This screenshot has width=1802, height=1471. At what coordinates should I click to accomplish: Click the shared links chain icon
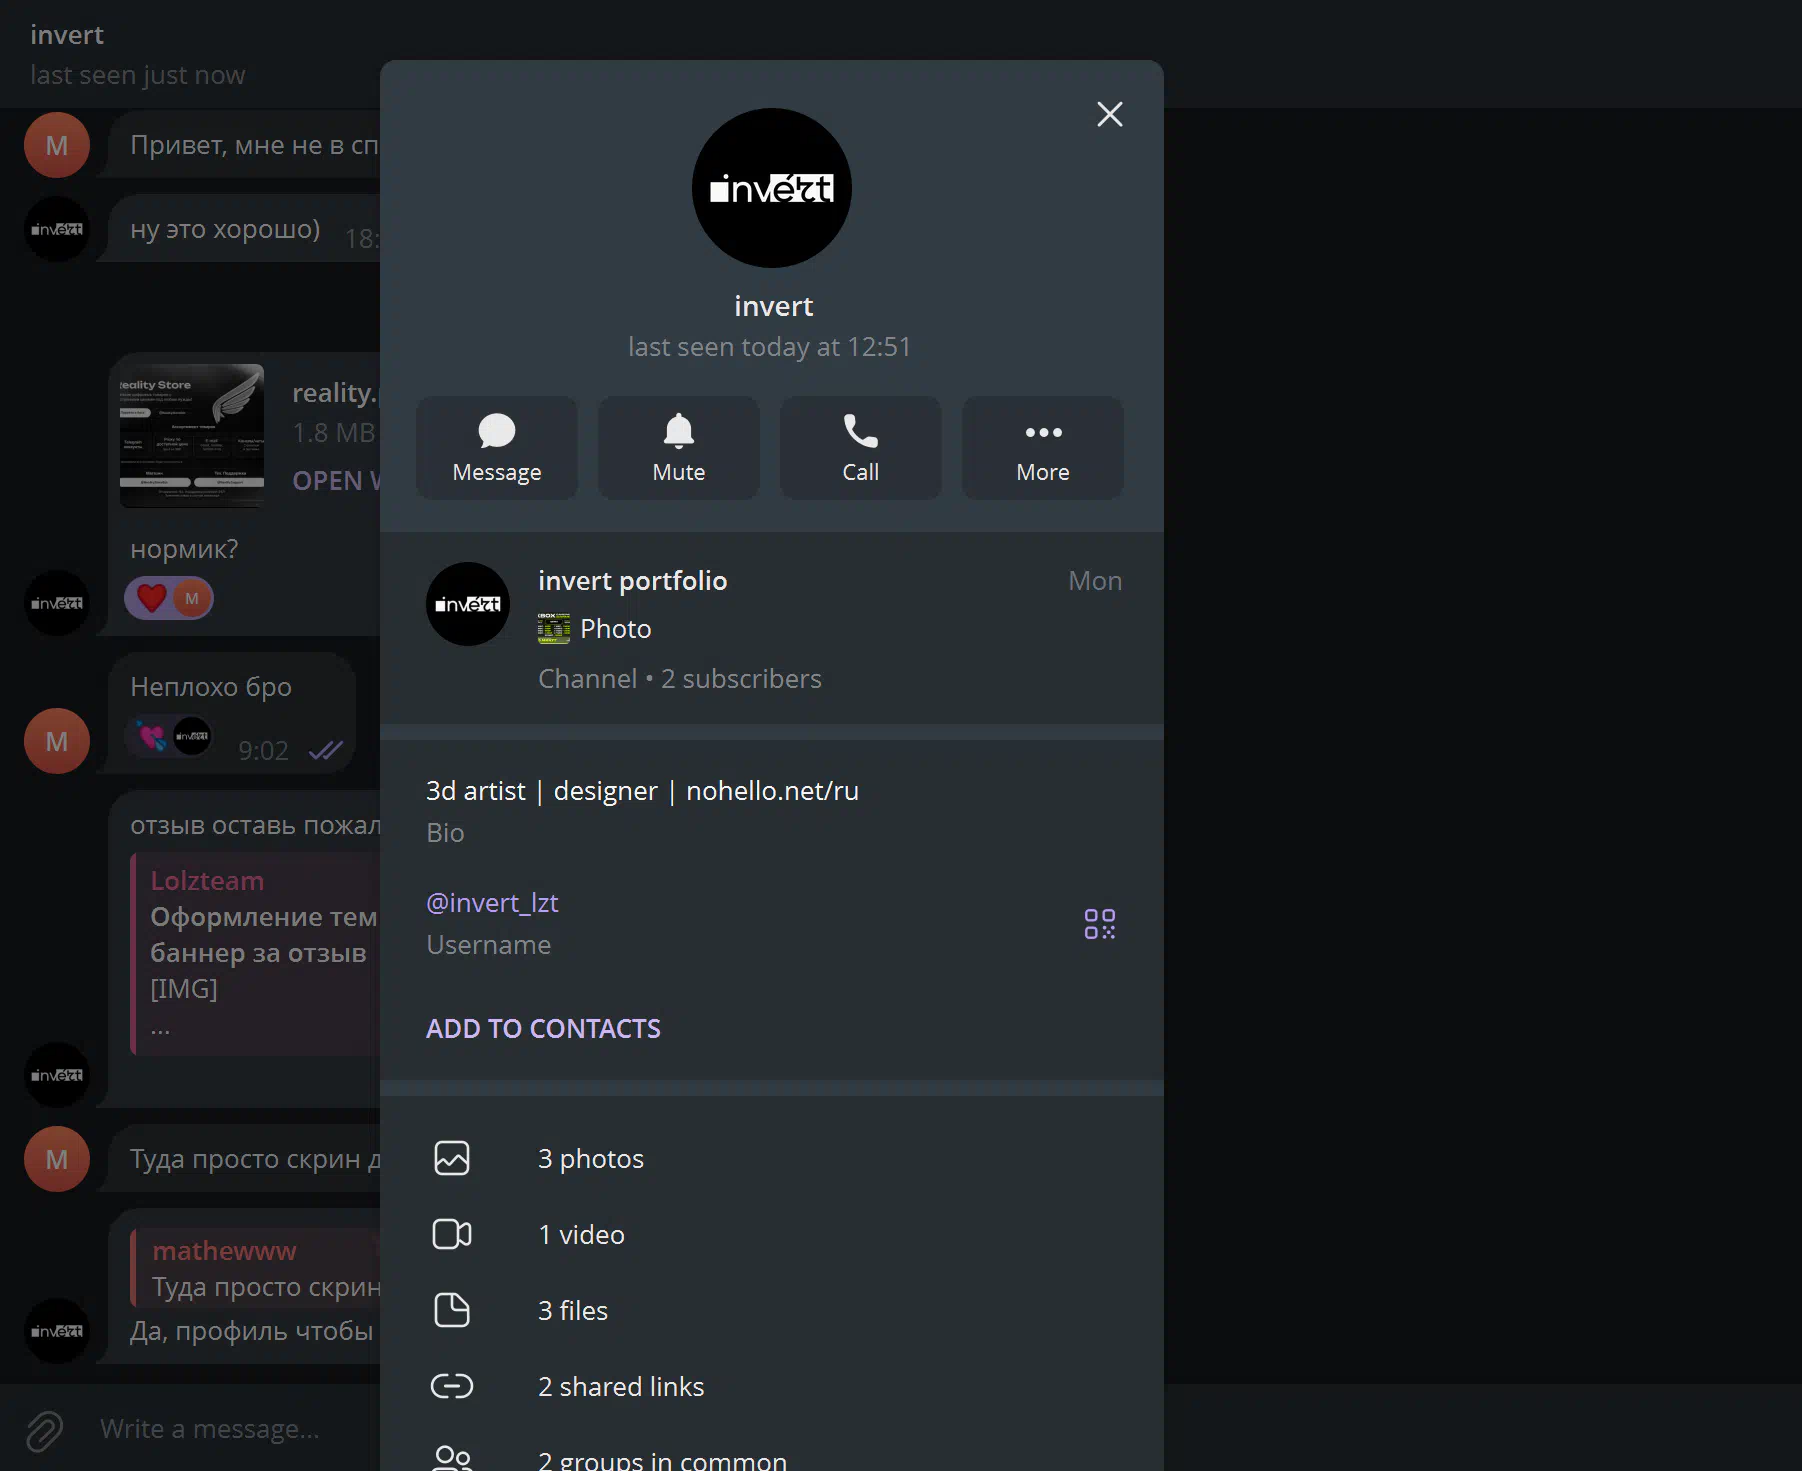pos(452,1386)
